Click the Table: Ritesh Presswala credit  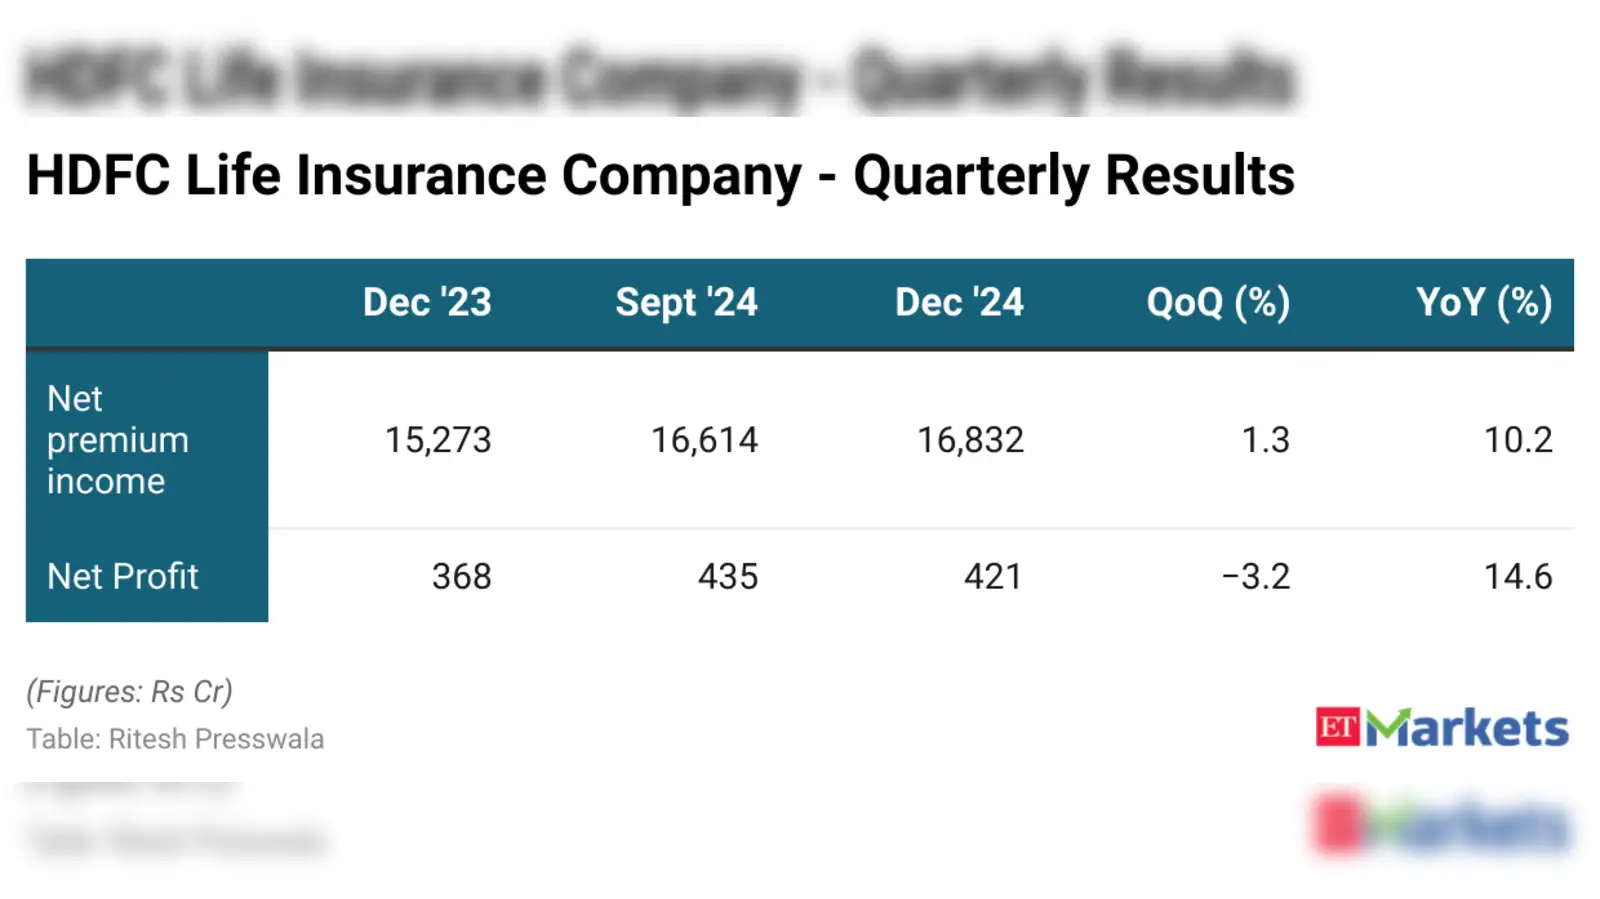click(x=175, y=739)
